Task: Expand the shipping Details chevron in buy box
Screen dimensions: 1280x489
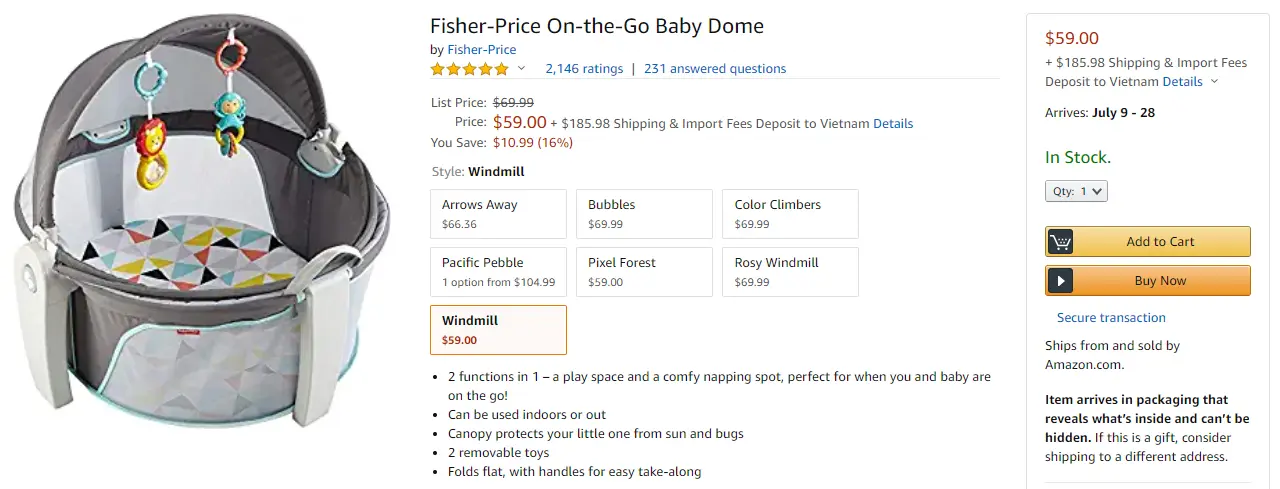Action: click(x=1215, y=82)
